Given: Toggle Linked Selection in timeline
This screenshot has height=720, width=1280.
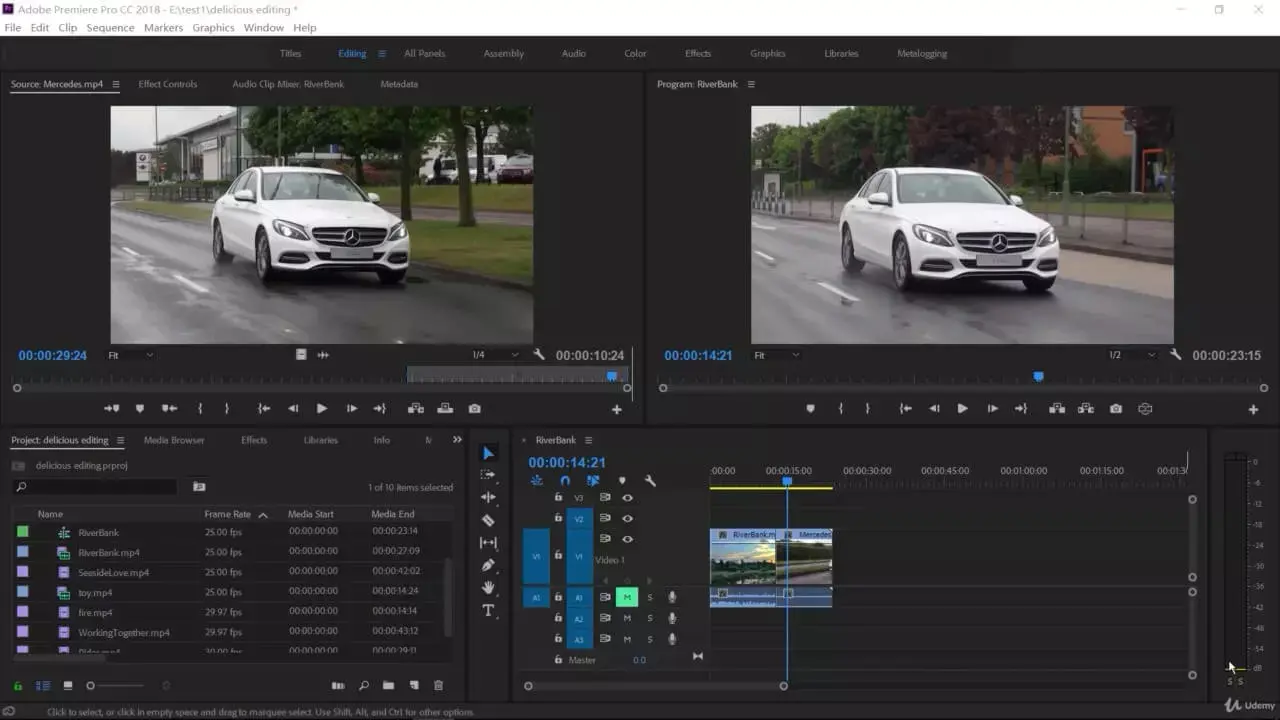Looking at the screenshot, I should tap(593, 481).
